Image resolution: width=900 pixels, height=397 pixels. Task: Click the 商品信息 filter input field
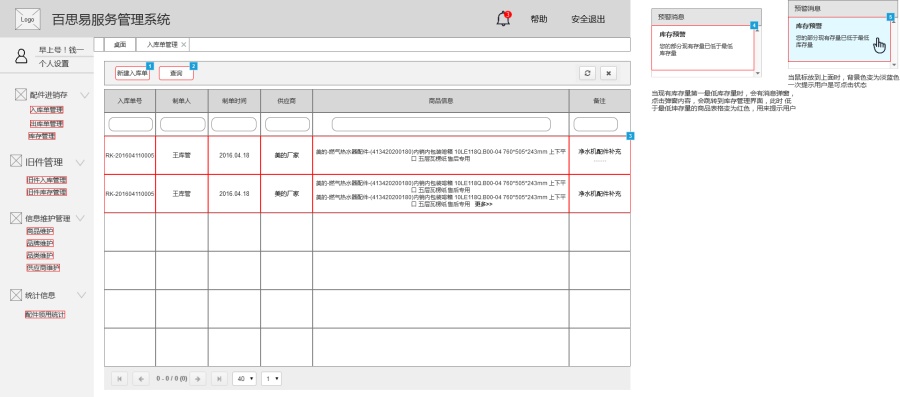(x=441, y=124)
